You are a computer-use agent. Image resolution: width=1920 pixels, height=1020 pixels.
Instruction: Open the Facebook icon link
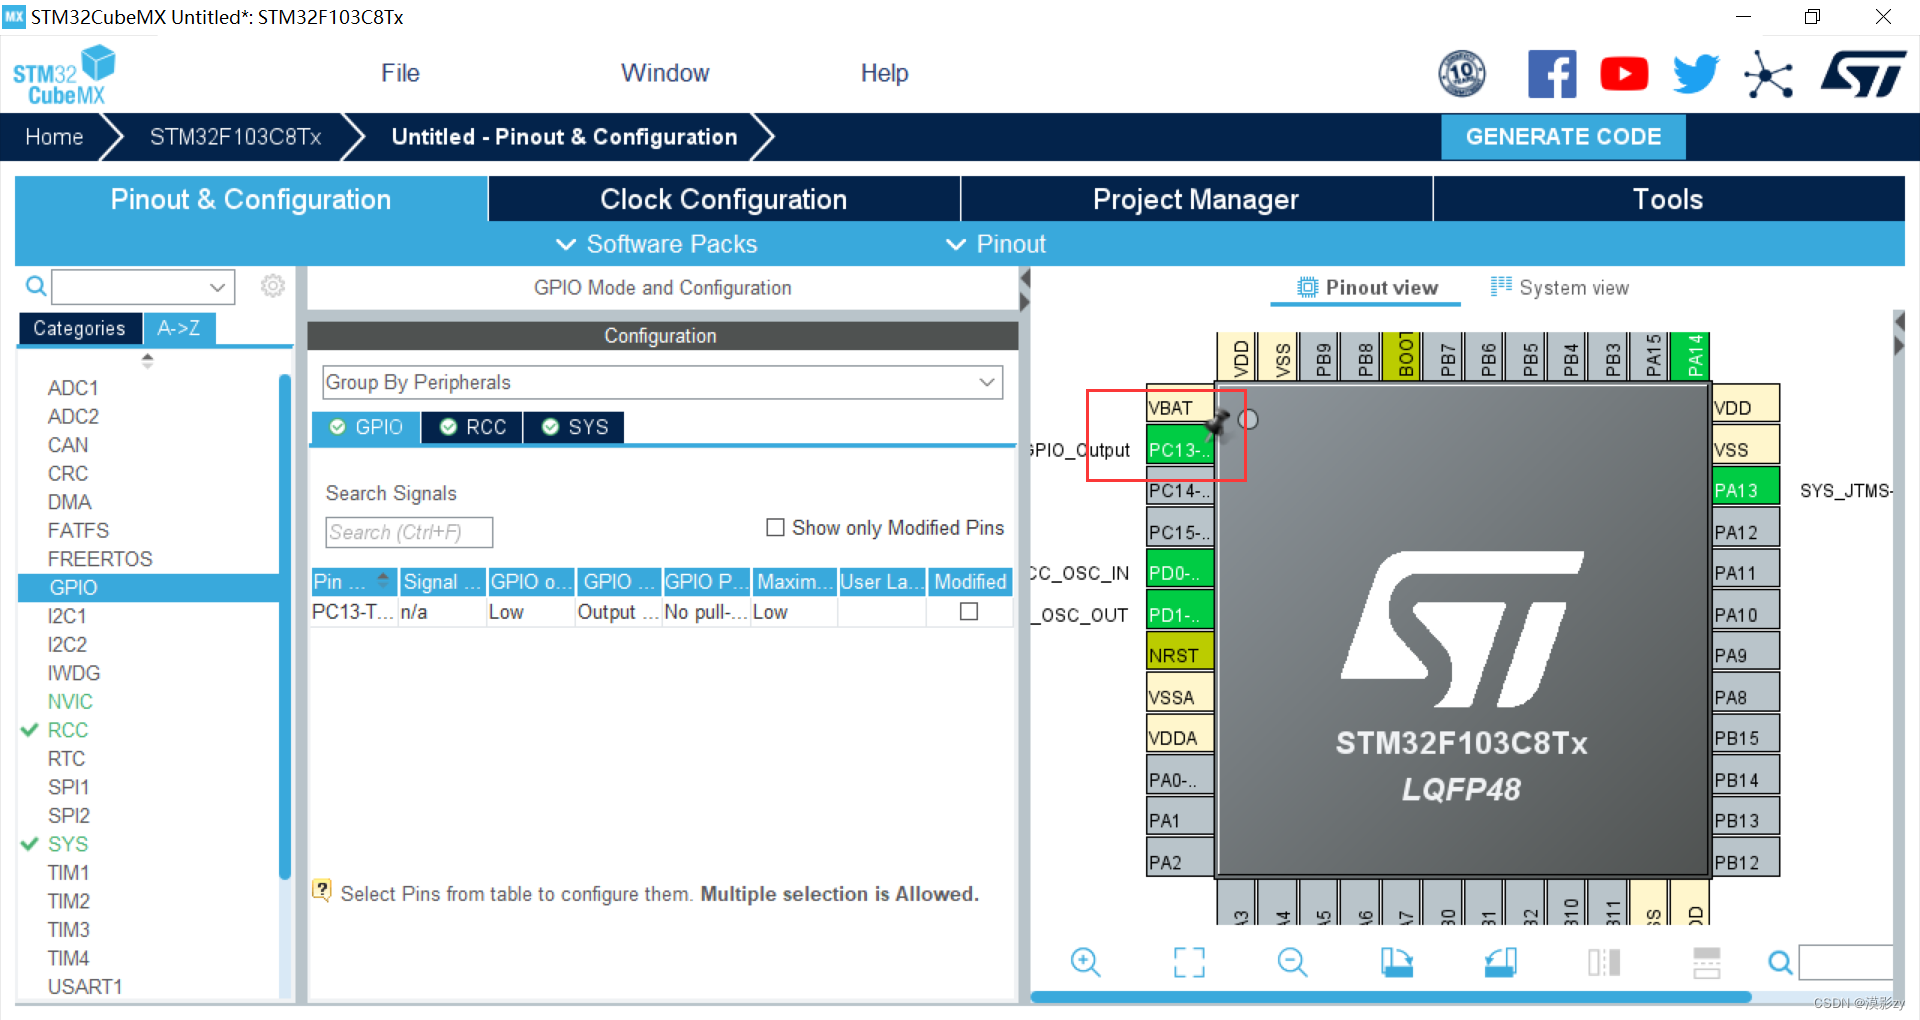(x=1552, y=74)
